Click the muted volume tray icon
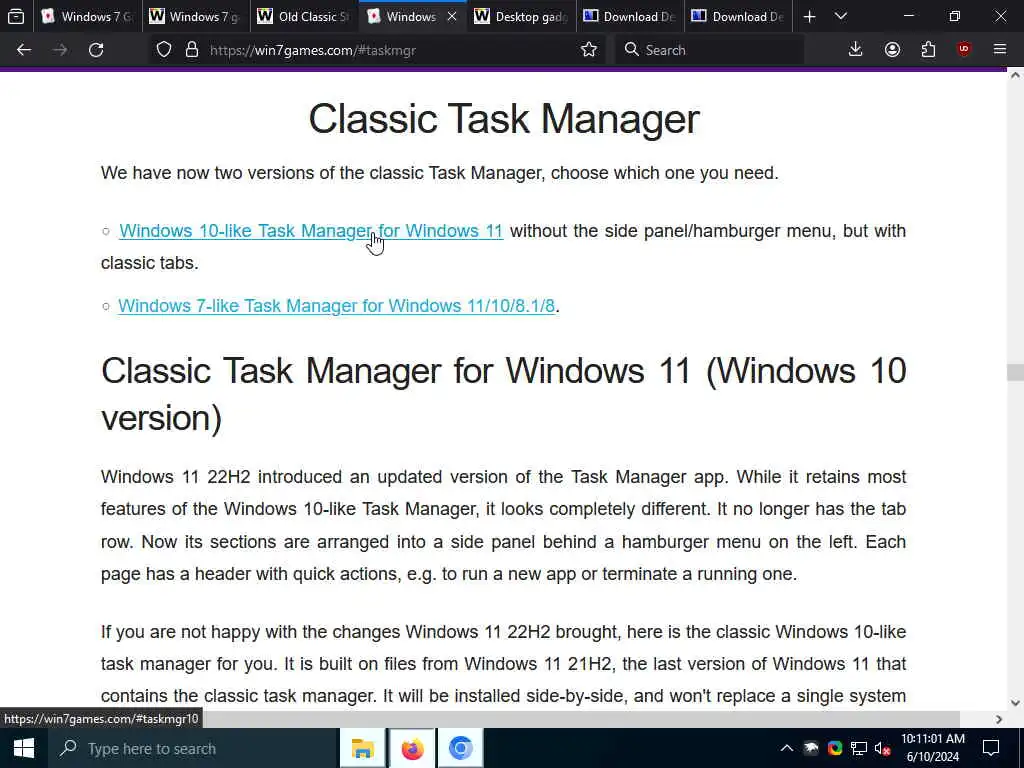1024x768 pixels. [x=883, y=748]
